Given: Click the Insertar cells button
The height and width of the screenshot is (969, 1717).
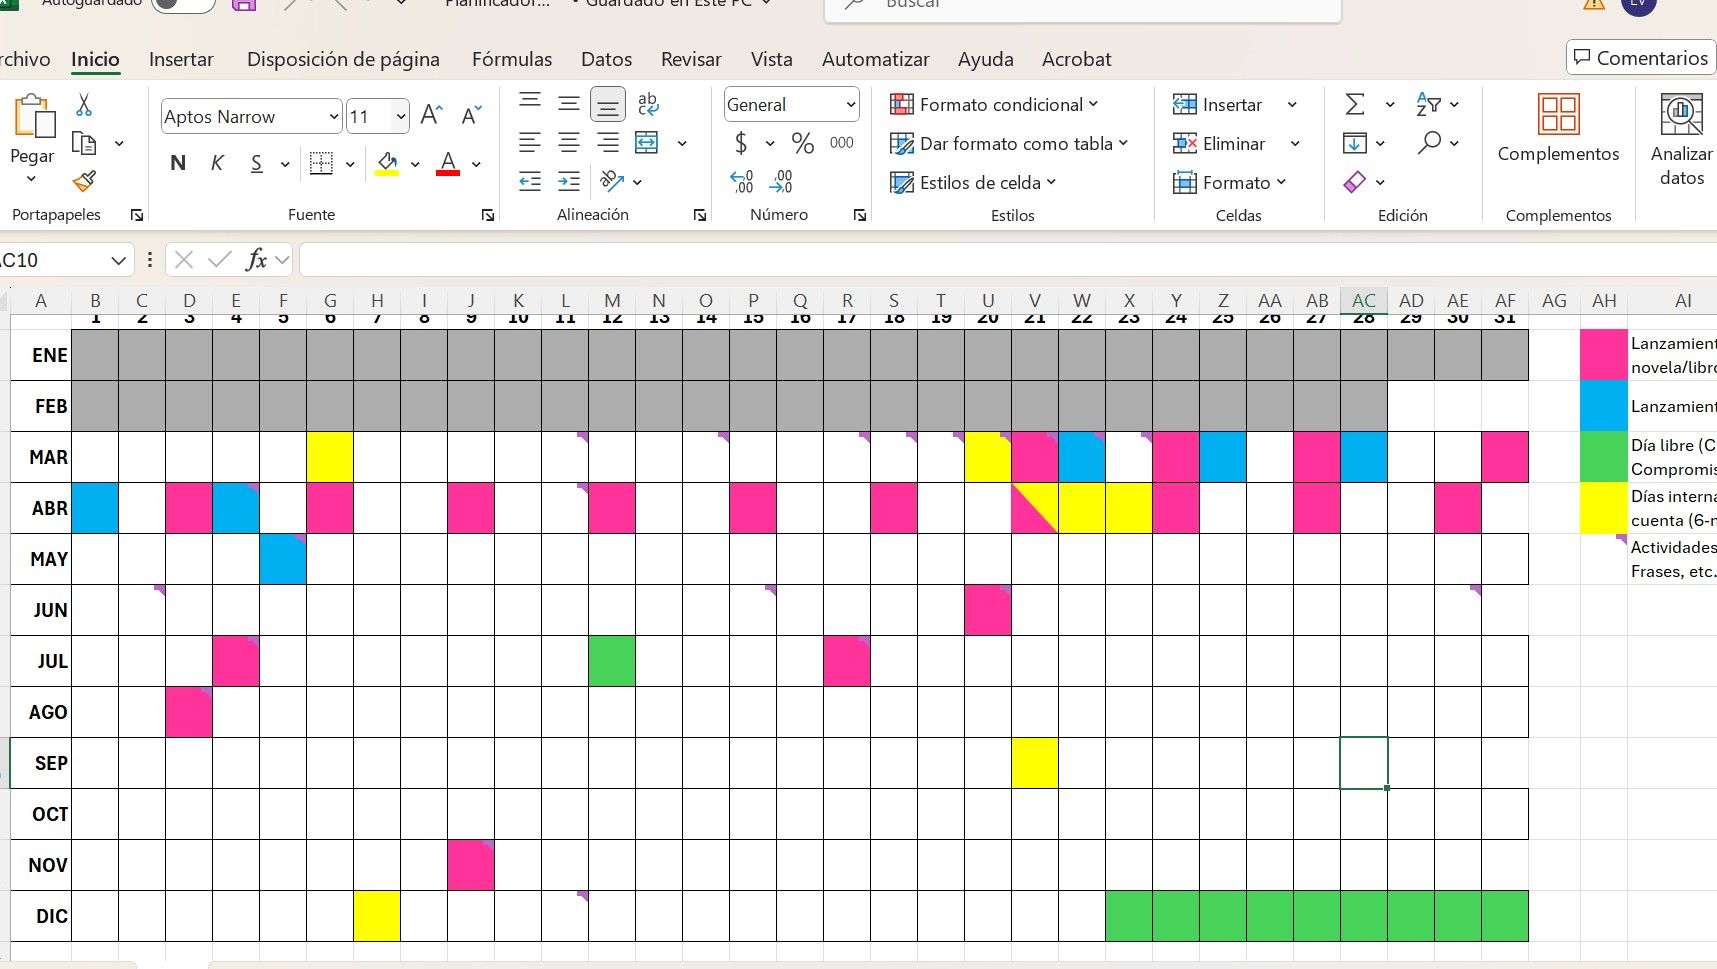Looking at the screenshot, I should click(x=1218, y=104).
